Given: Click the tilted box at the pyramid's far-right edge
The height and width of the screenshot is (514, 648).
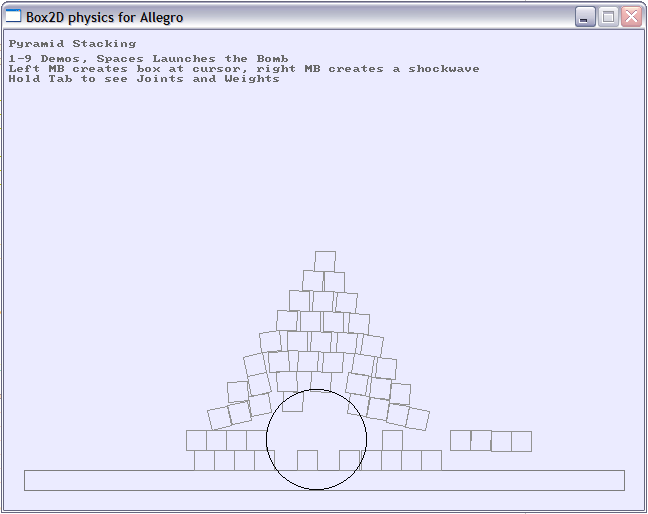Looking at the screenshot, I should 419,419.
